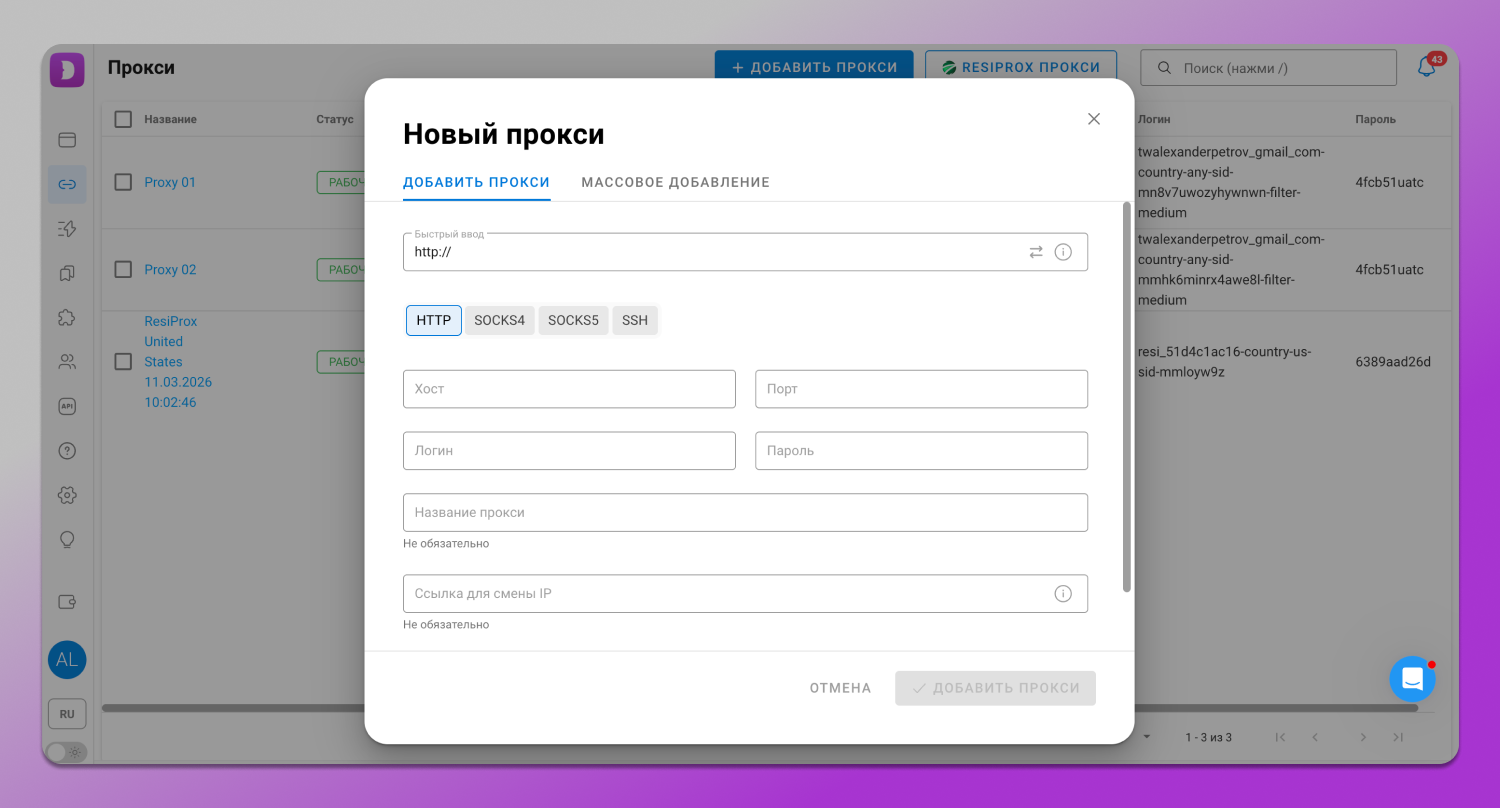The image size is (1500, 808).
Task: Check the select-all checkbox in table header
Action: pyautogui.click(x=123, y=118)
